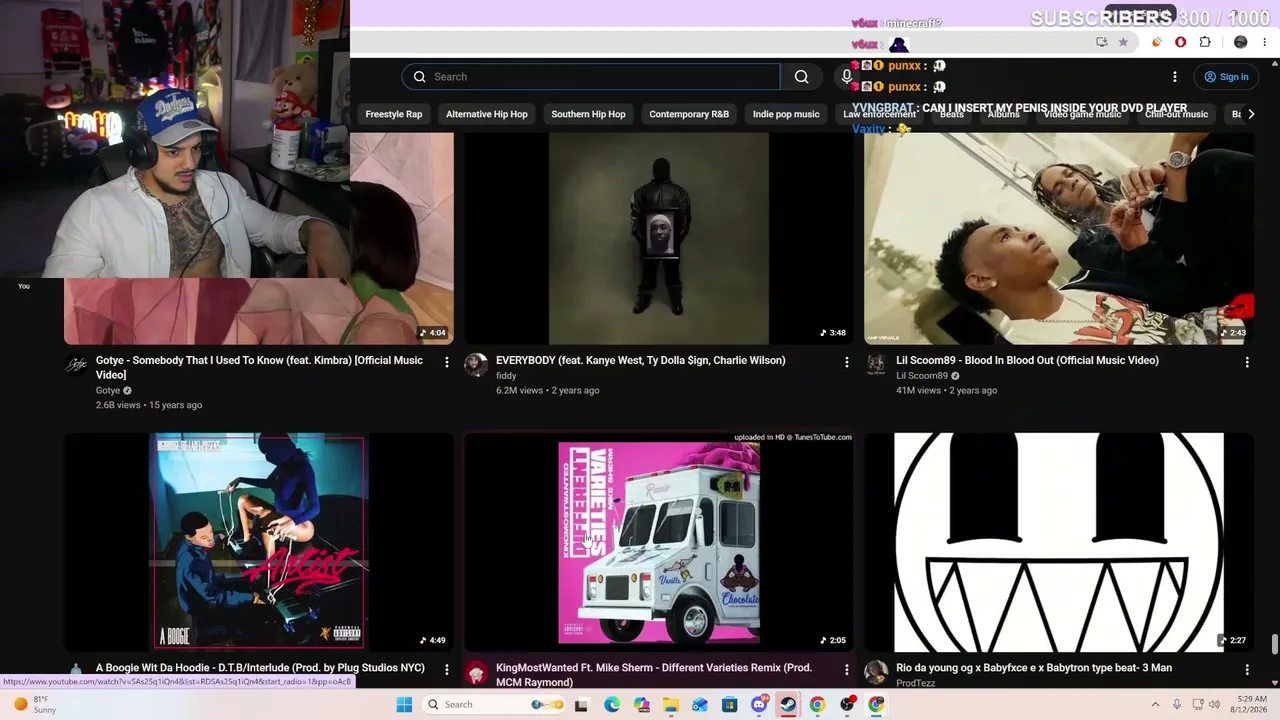
Task: Open Steam from the taskbar
Action: (x=788, y=704)
